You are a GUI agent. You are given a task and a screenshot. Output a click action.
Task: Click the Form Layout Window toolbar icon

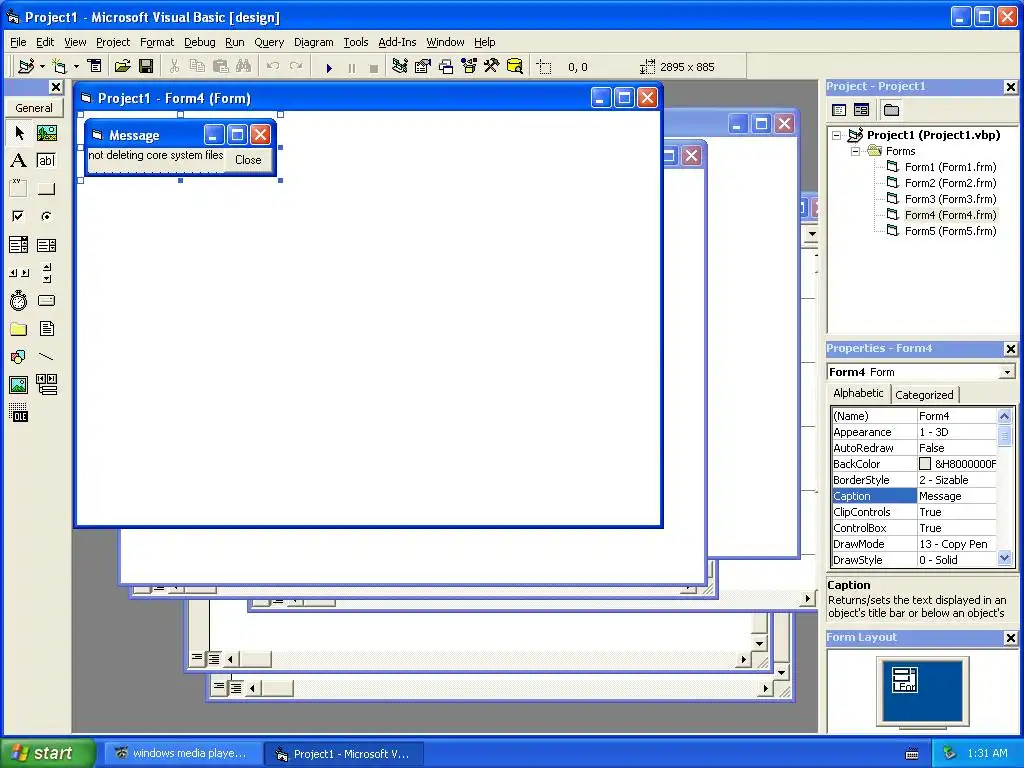point(446,66)
